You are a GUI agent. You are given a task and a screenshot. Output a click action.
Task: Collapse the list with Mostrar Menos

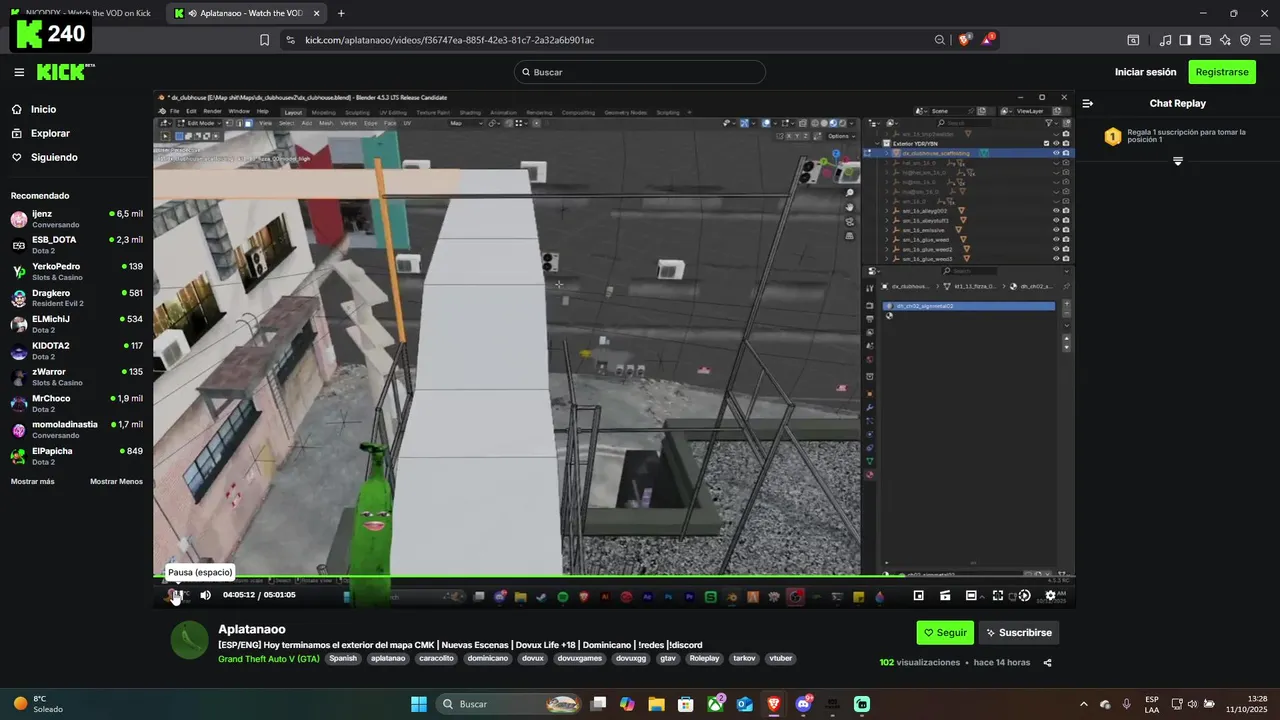(116, 481)
